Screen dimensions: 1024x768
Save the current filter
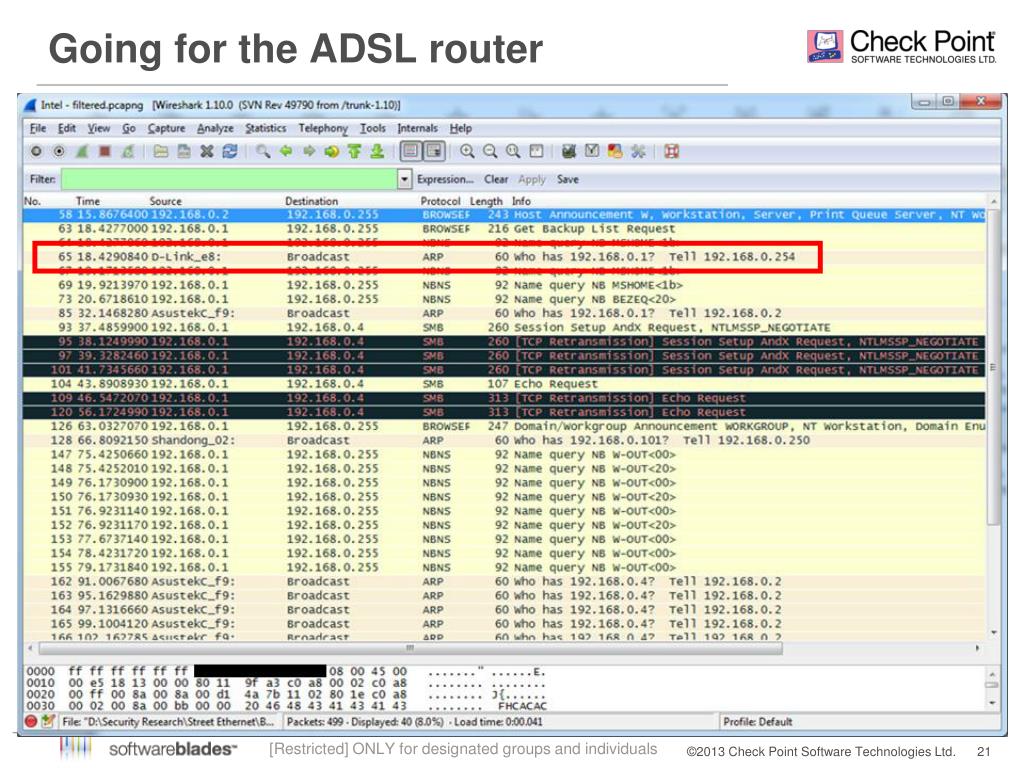point(568,179)
